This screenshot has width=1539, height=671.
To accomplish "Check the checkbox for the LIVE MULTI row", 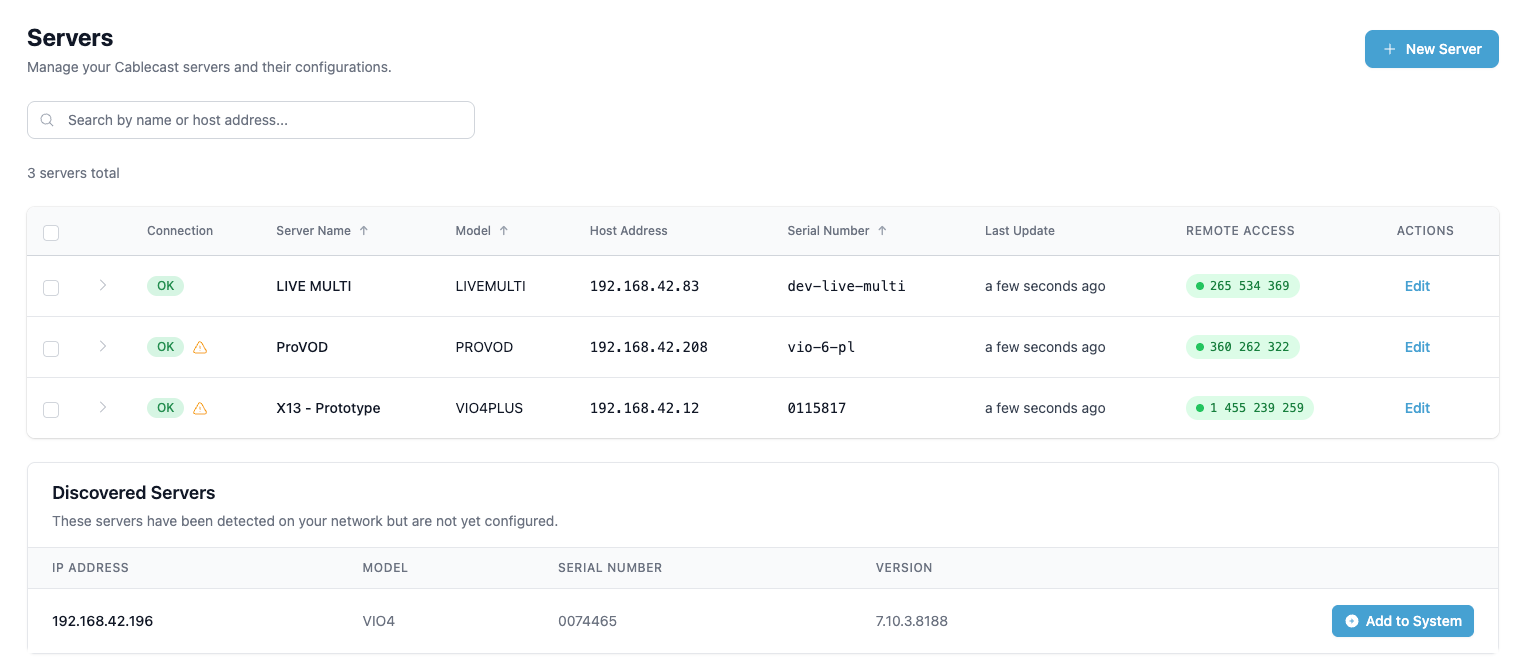I will pyautogui.click(x=51, y=286).
